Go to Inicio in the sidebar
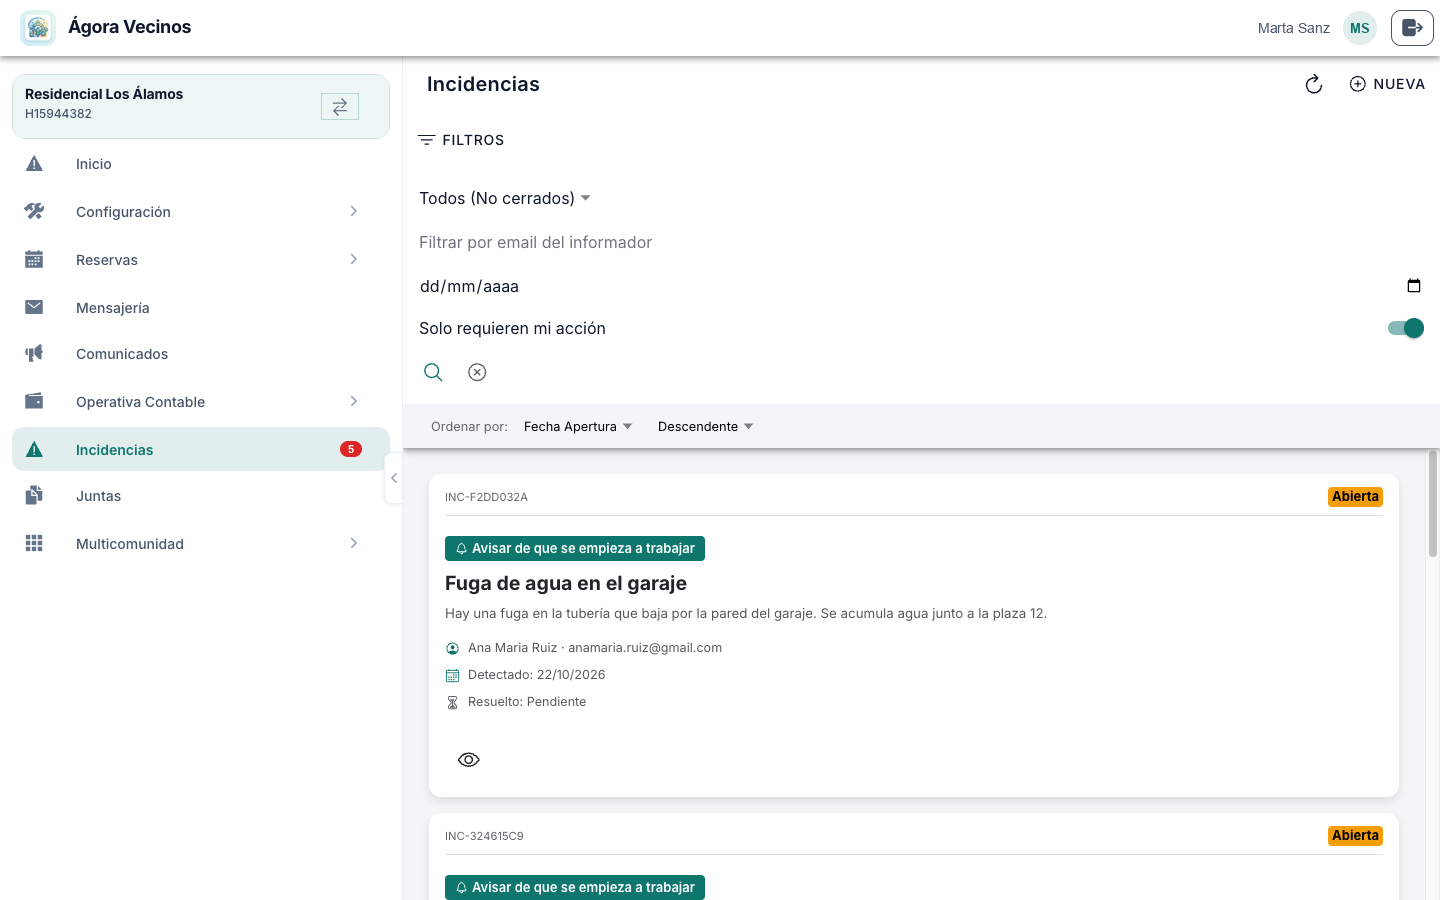1440x900 pixels. (201, 164)
